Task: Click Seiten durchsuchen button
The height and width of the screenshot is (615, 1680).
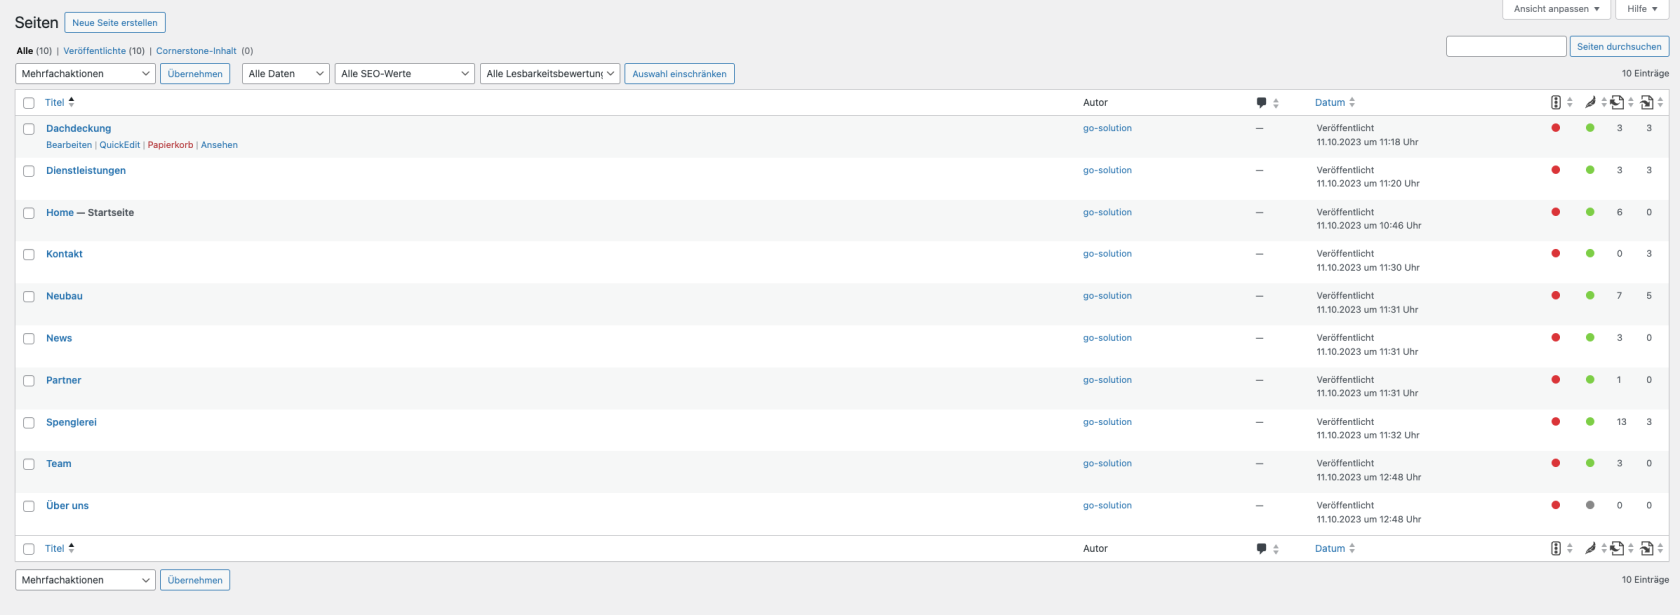Action: click(x=1619, y=46)
